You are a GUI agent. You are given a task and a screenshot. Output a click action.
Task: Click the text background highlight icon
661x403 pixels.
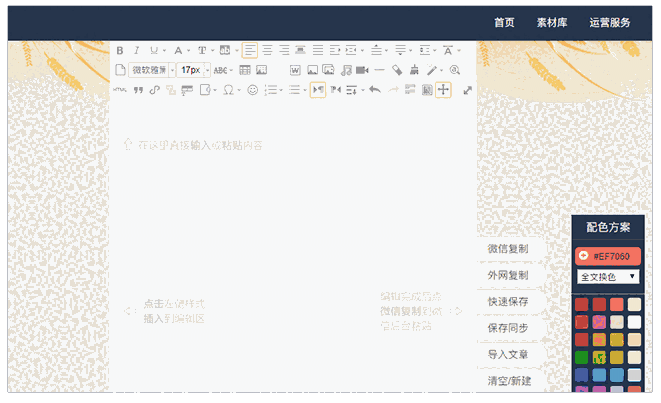(225, 51)
